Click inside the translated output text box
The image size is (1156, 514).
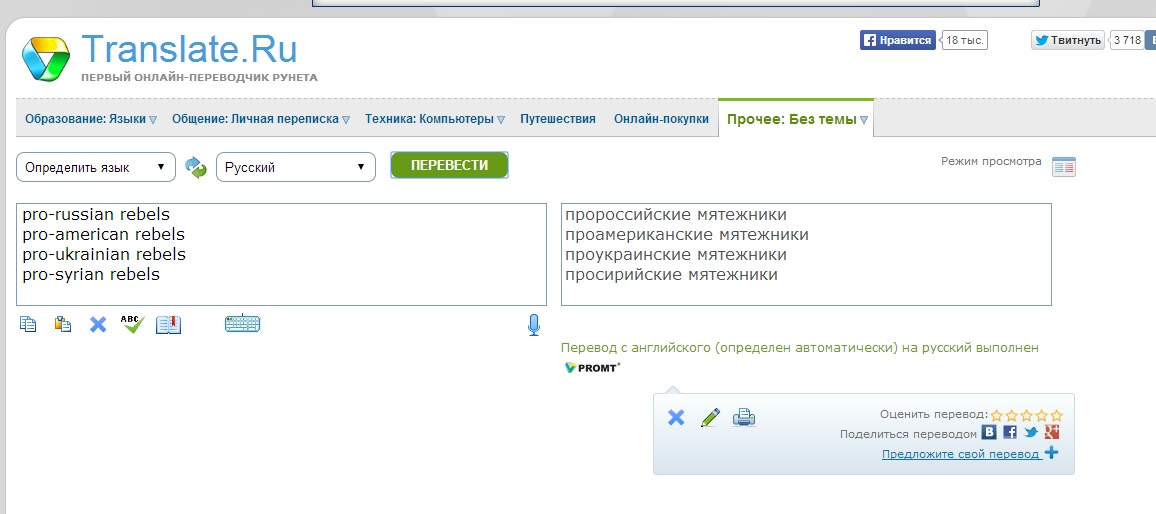(807, 254)
